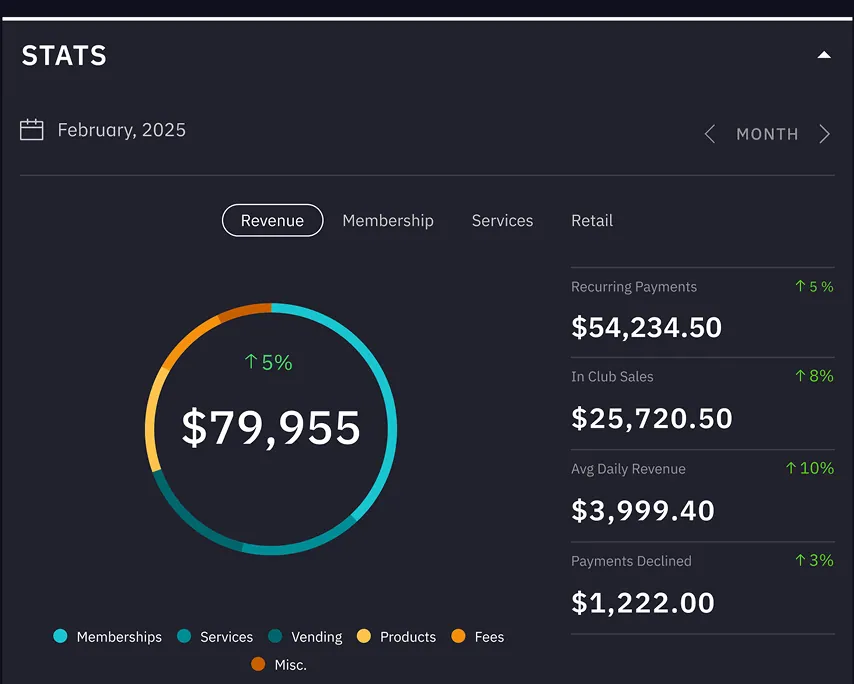Click the Fees legend dot
854x684 pixels.
[459, 636]
